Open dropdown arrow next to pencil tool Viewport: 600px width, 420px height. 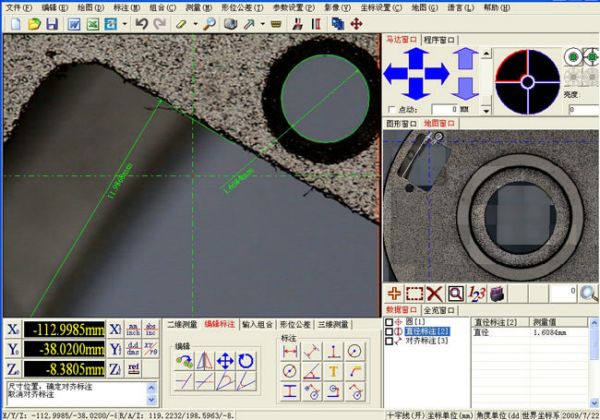coord(196,22)
